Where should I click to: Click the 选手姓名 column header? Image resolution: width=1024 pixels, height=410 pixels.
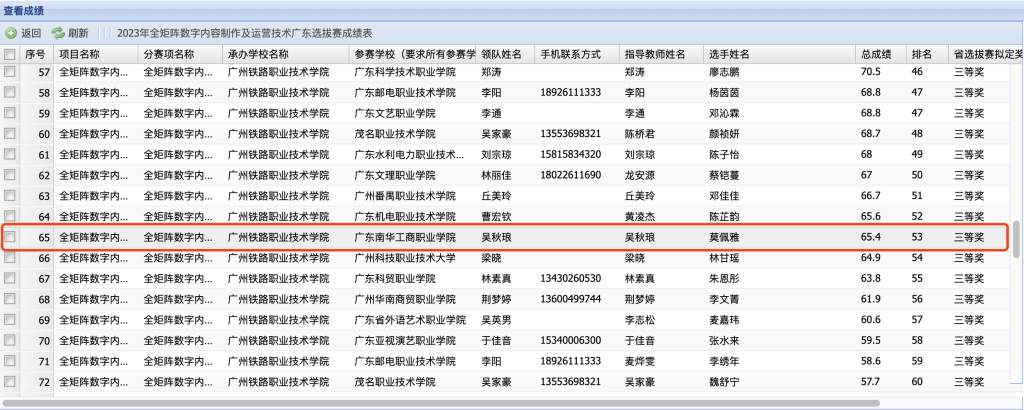pos(729,54)
